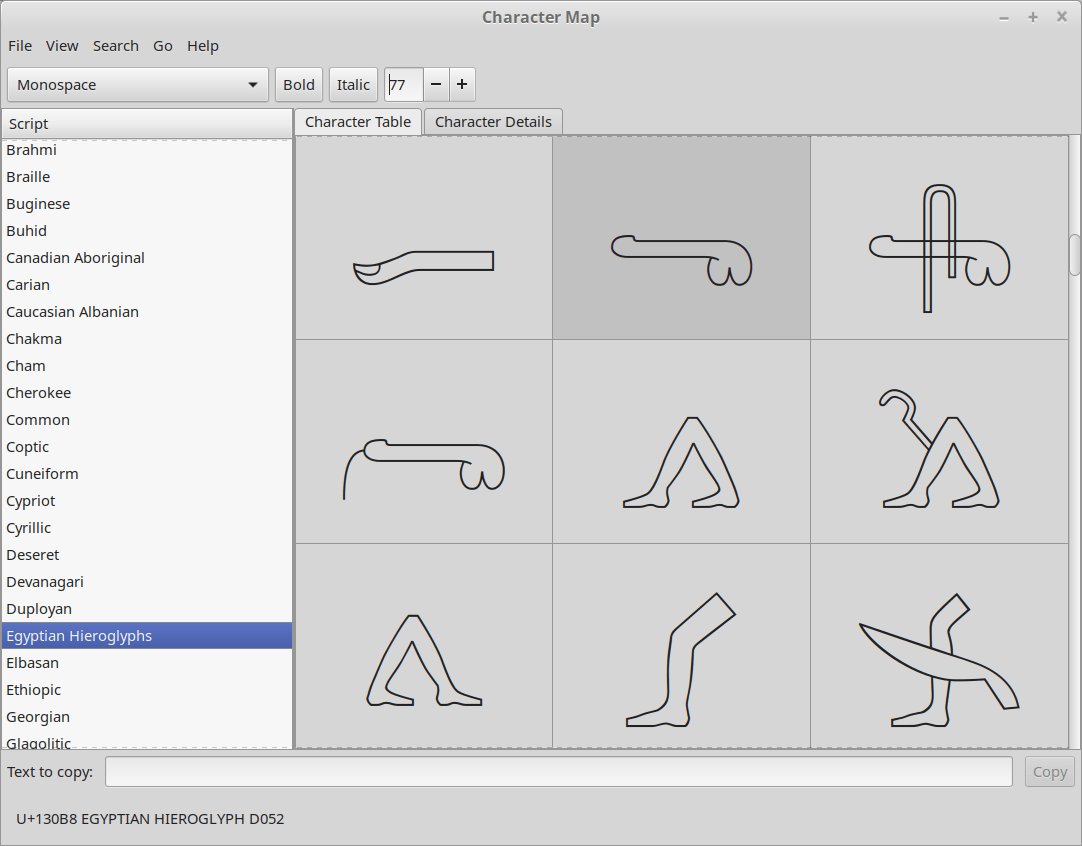Open the Monospace font dropdown
The width and height of the screenshot is (1082, 846).
pos(138,85)
